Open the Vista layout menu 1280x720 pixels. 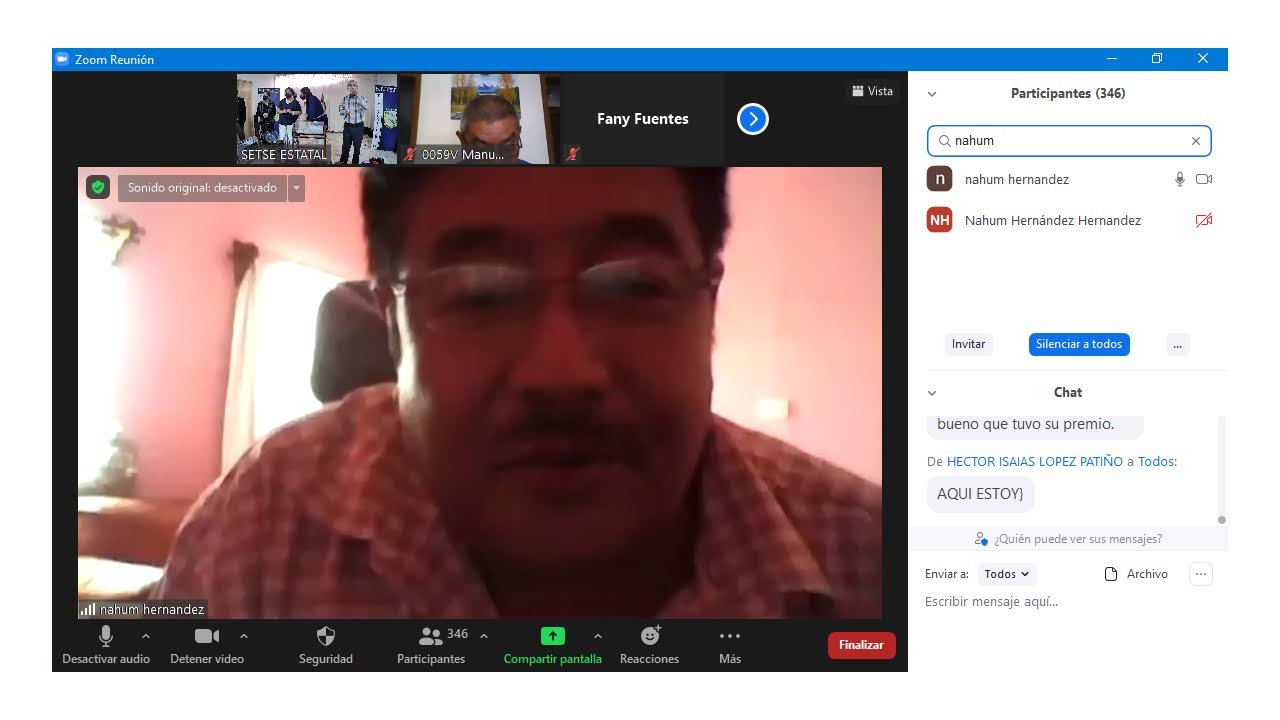(873, 91)
